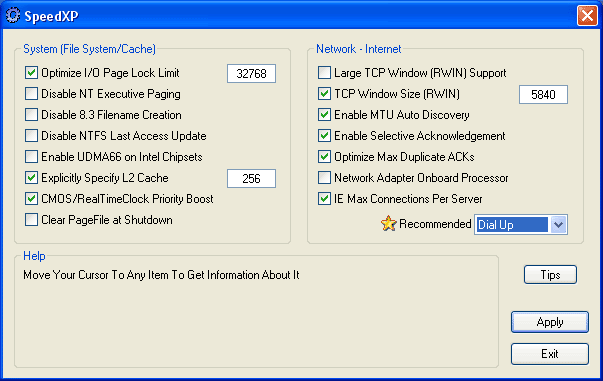Viewport: 603px width, 381px height.
Task: Click the TCP Window Size 5840 field
Action: (x=543, y=95)
